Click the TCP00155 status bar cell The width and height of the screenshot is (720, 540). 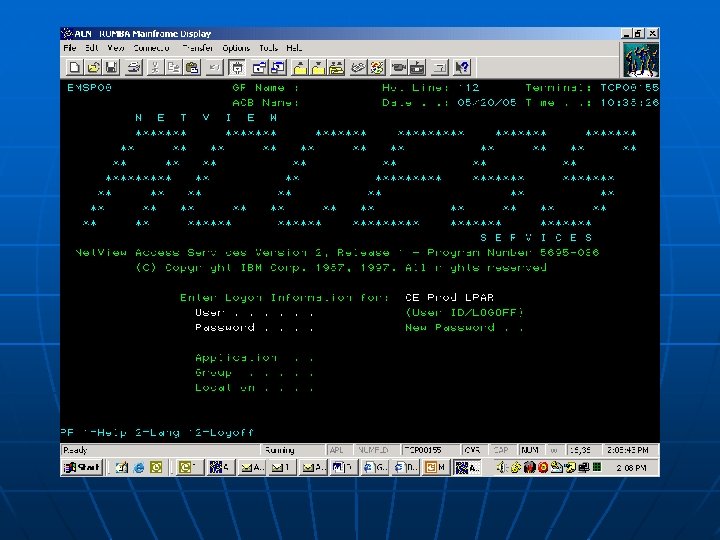(x=423, y=450)
